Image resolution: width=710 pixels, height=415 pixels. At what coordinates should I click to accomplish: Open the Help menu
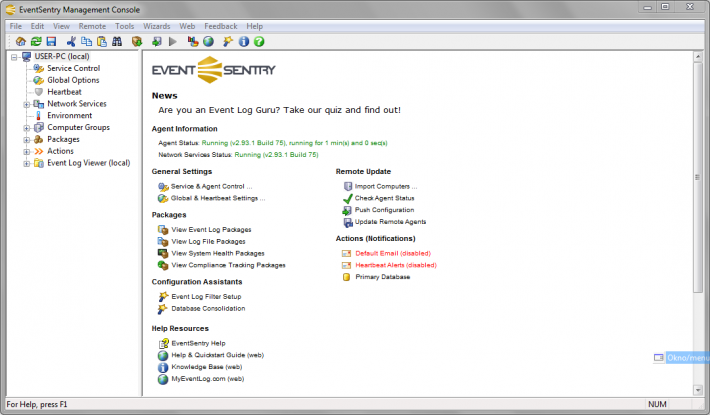point(254,26)
